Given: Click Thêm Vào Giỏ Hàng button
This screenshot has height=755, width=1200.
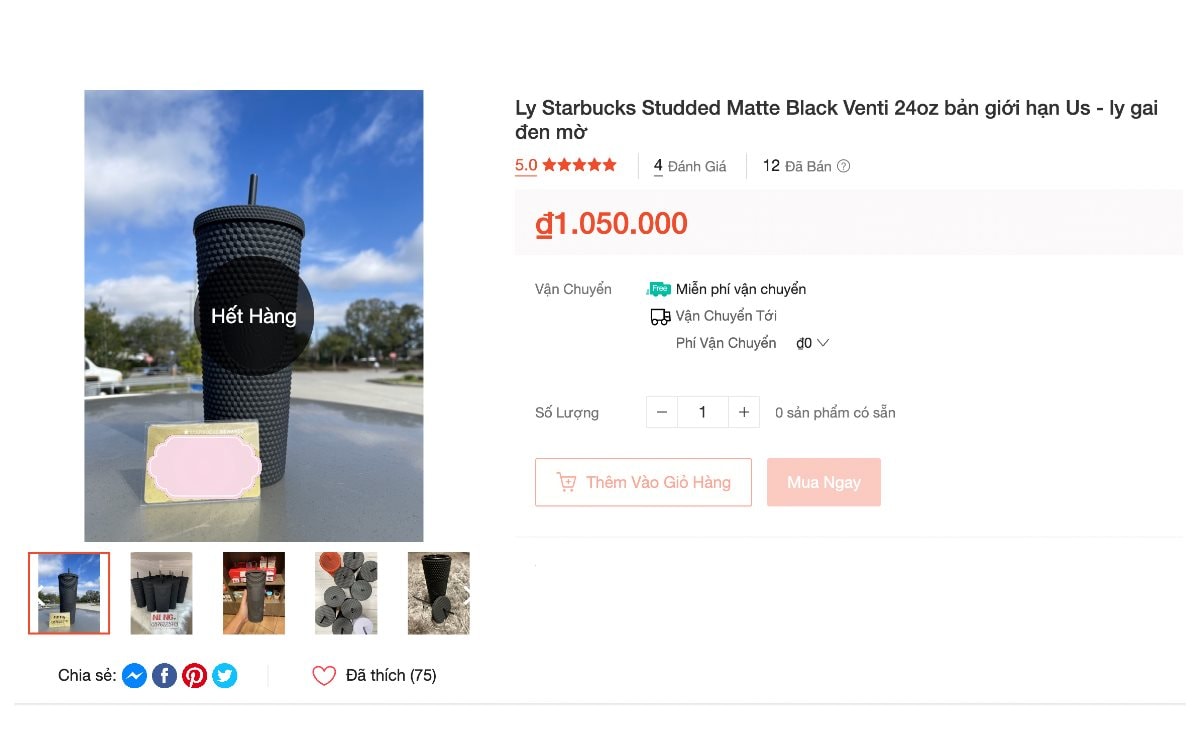Looking at the screenshot, I should coord(643,482).
